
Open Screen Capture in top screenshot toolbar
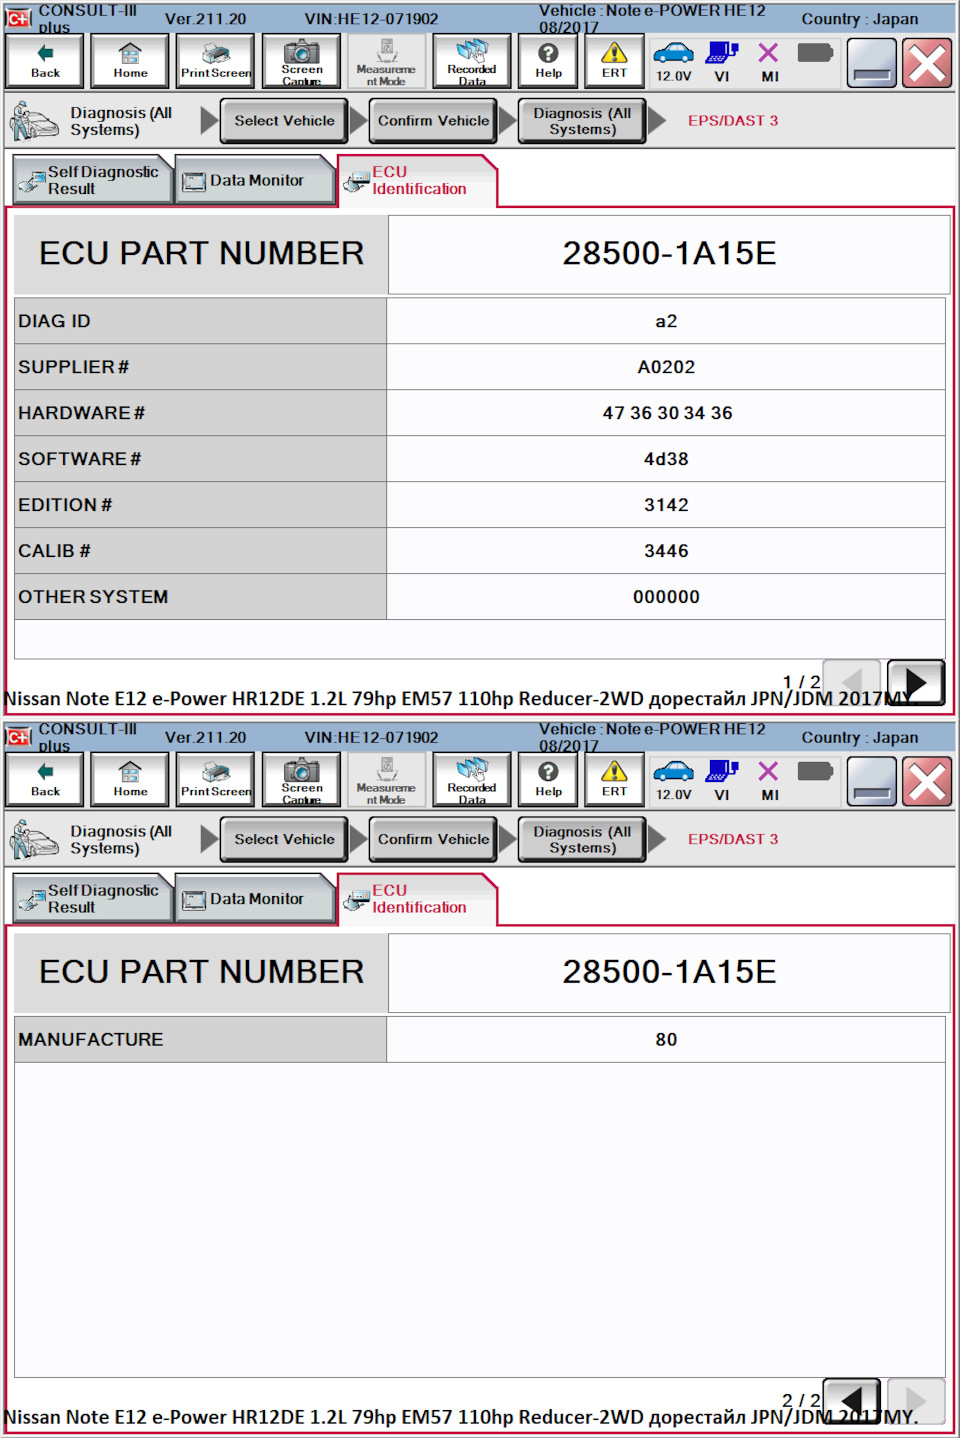pyautogui.click(x=302, y=61)
